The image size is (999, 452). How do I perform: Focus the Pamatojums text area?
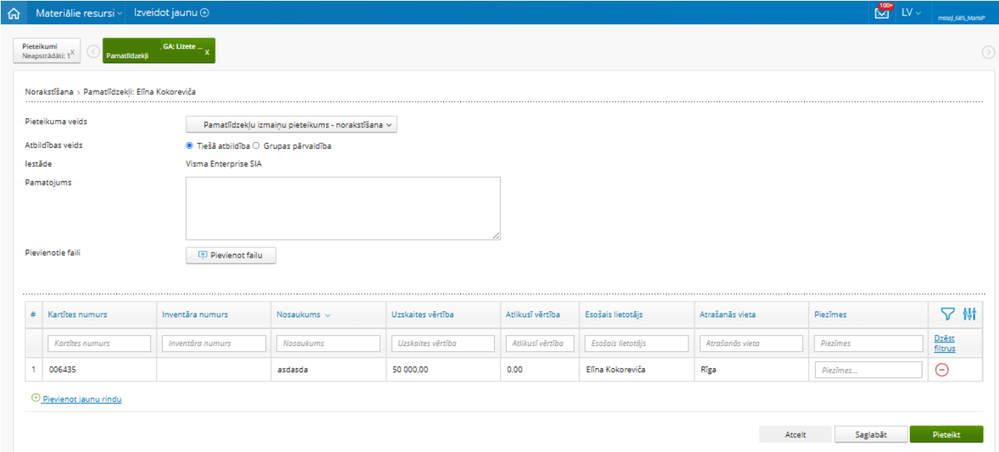point(343,208)
